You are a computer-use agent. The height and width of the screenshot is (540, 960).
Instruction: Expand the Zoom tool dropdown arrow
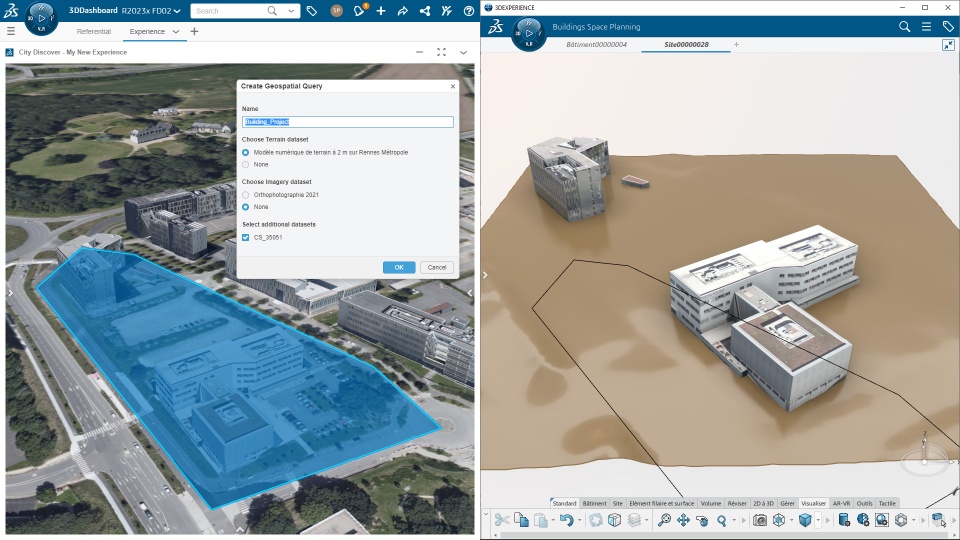coord(734,520)
